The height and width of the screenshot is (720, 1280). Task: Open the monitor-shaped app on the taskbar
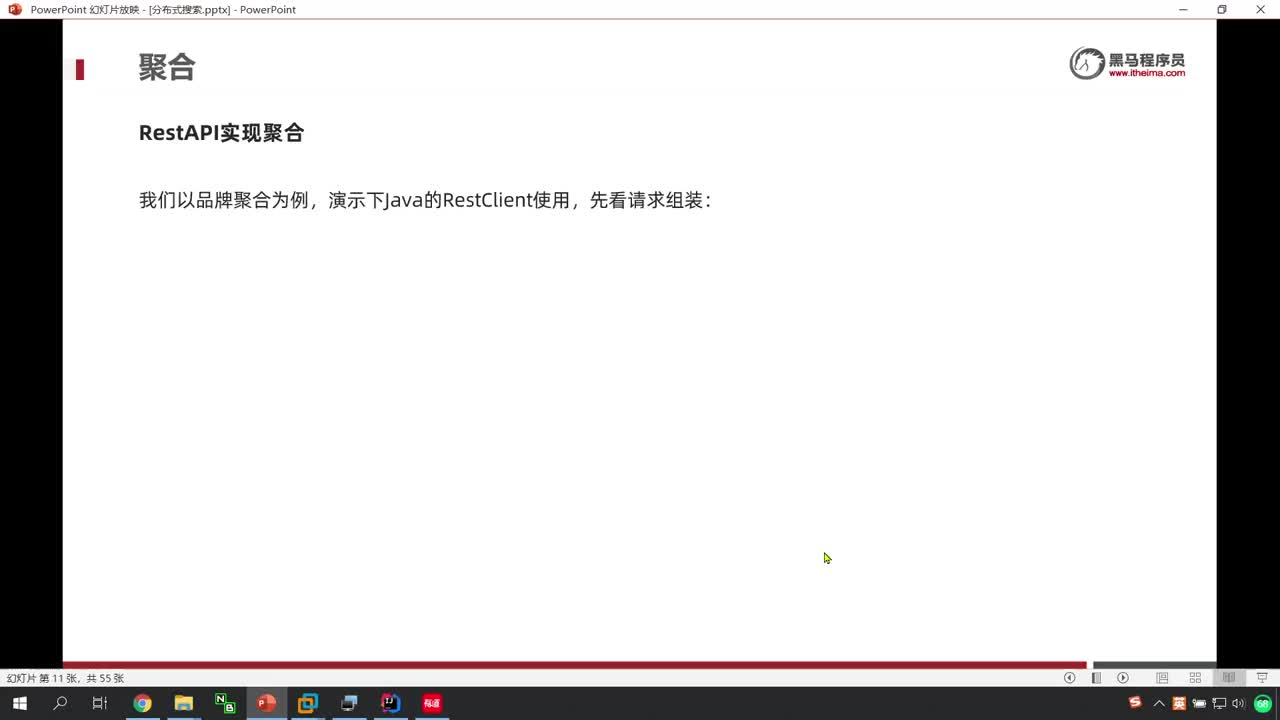(349, 703)
